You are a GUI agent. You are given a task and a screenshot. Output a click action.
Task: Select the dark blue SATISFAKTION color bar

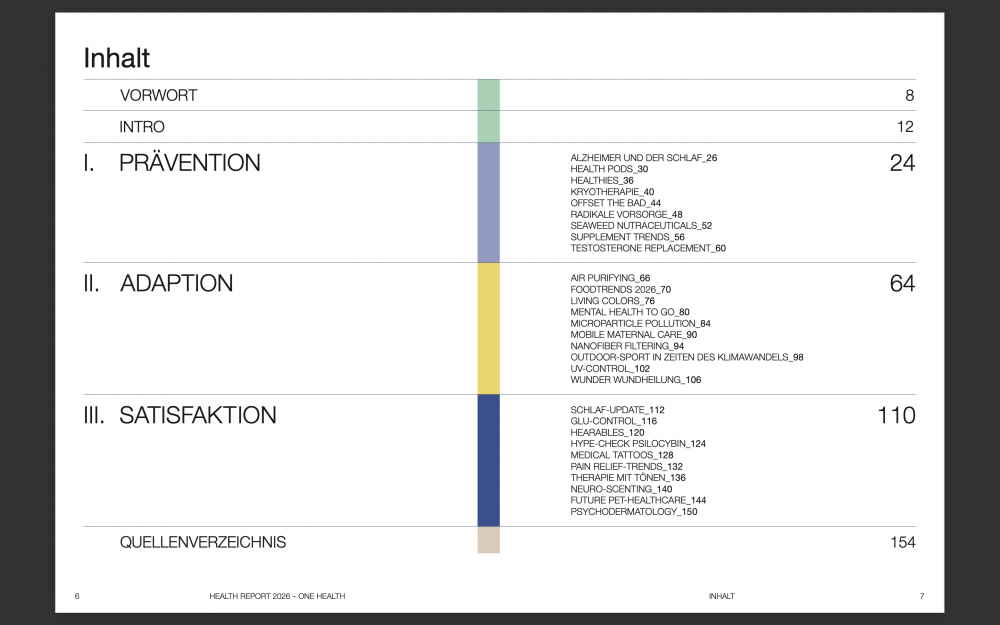488,460
